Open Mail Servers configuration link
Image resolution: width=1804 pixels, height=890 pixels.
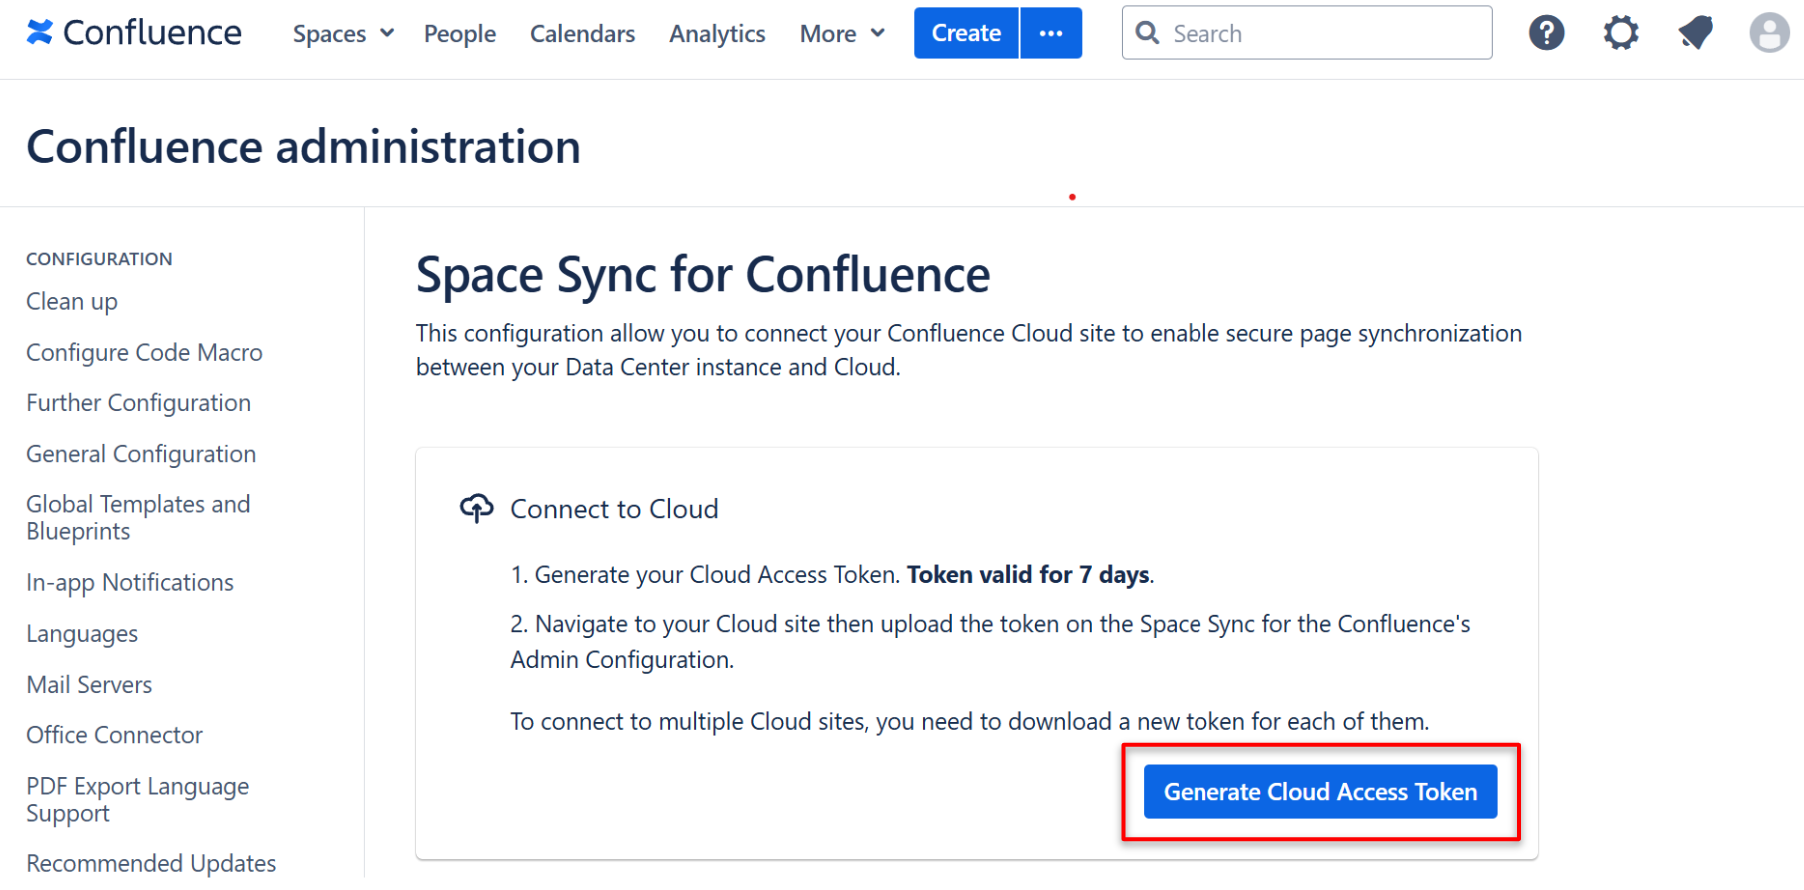89,685
